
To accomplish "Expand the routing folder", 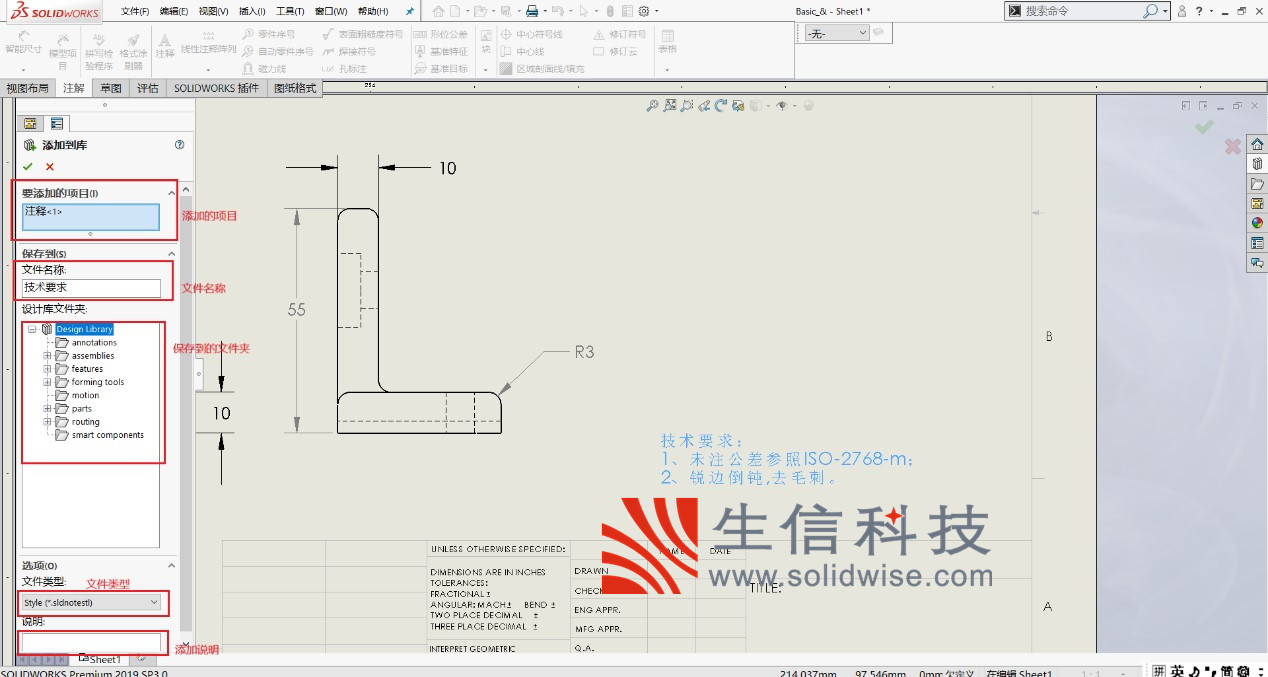I will coord(47,422).
